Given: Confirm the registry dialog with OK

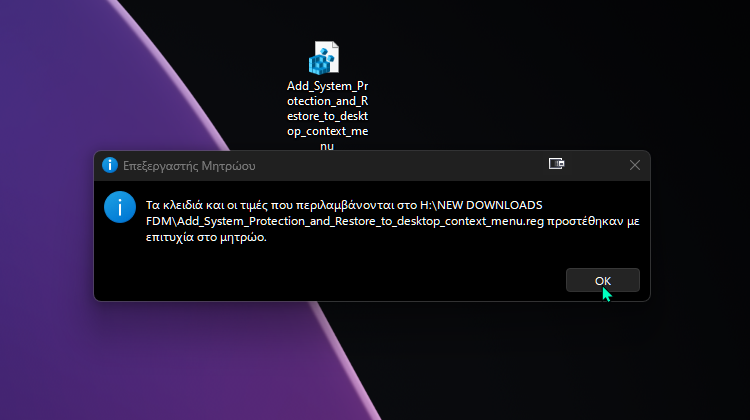Looking at the screenshot, I should click(x=603, y=280).
